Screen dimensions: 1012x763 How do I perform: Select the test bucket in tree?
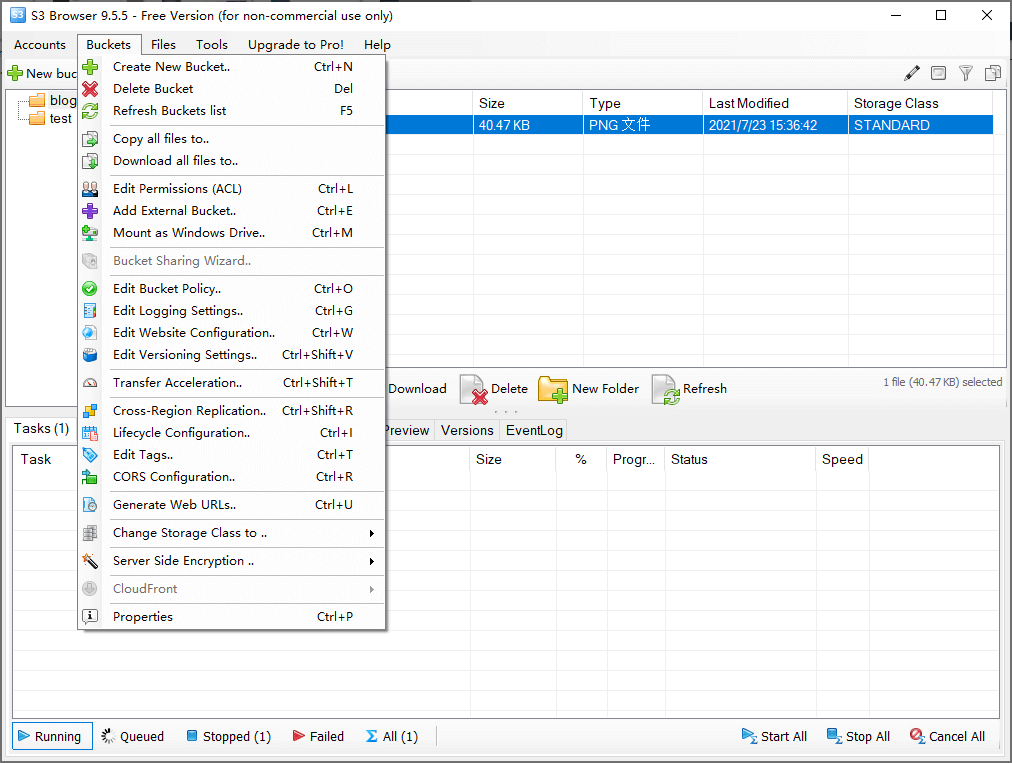(50, 118)
